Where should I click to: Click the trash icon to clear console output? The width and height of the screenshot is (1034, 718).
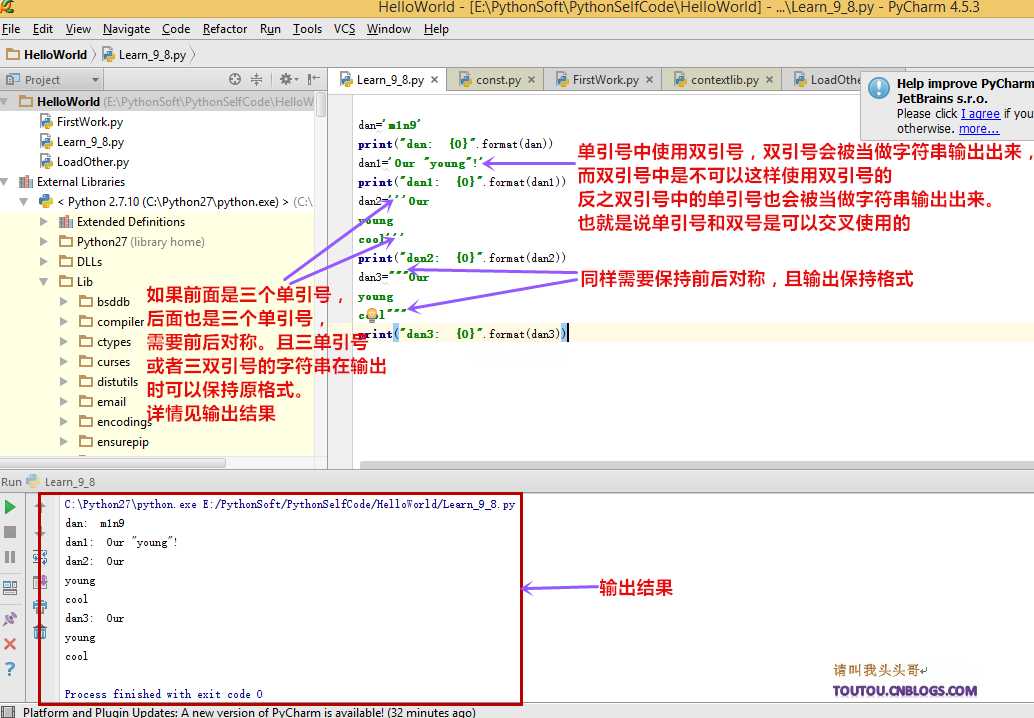40,632
